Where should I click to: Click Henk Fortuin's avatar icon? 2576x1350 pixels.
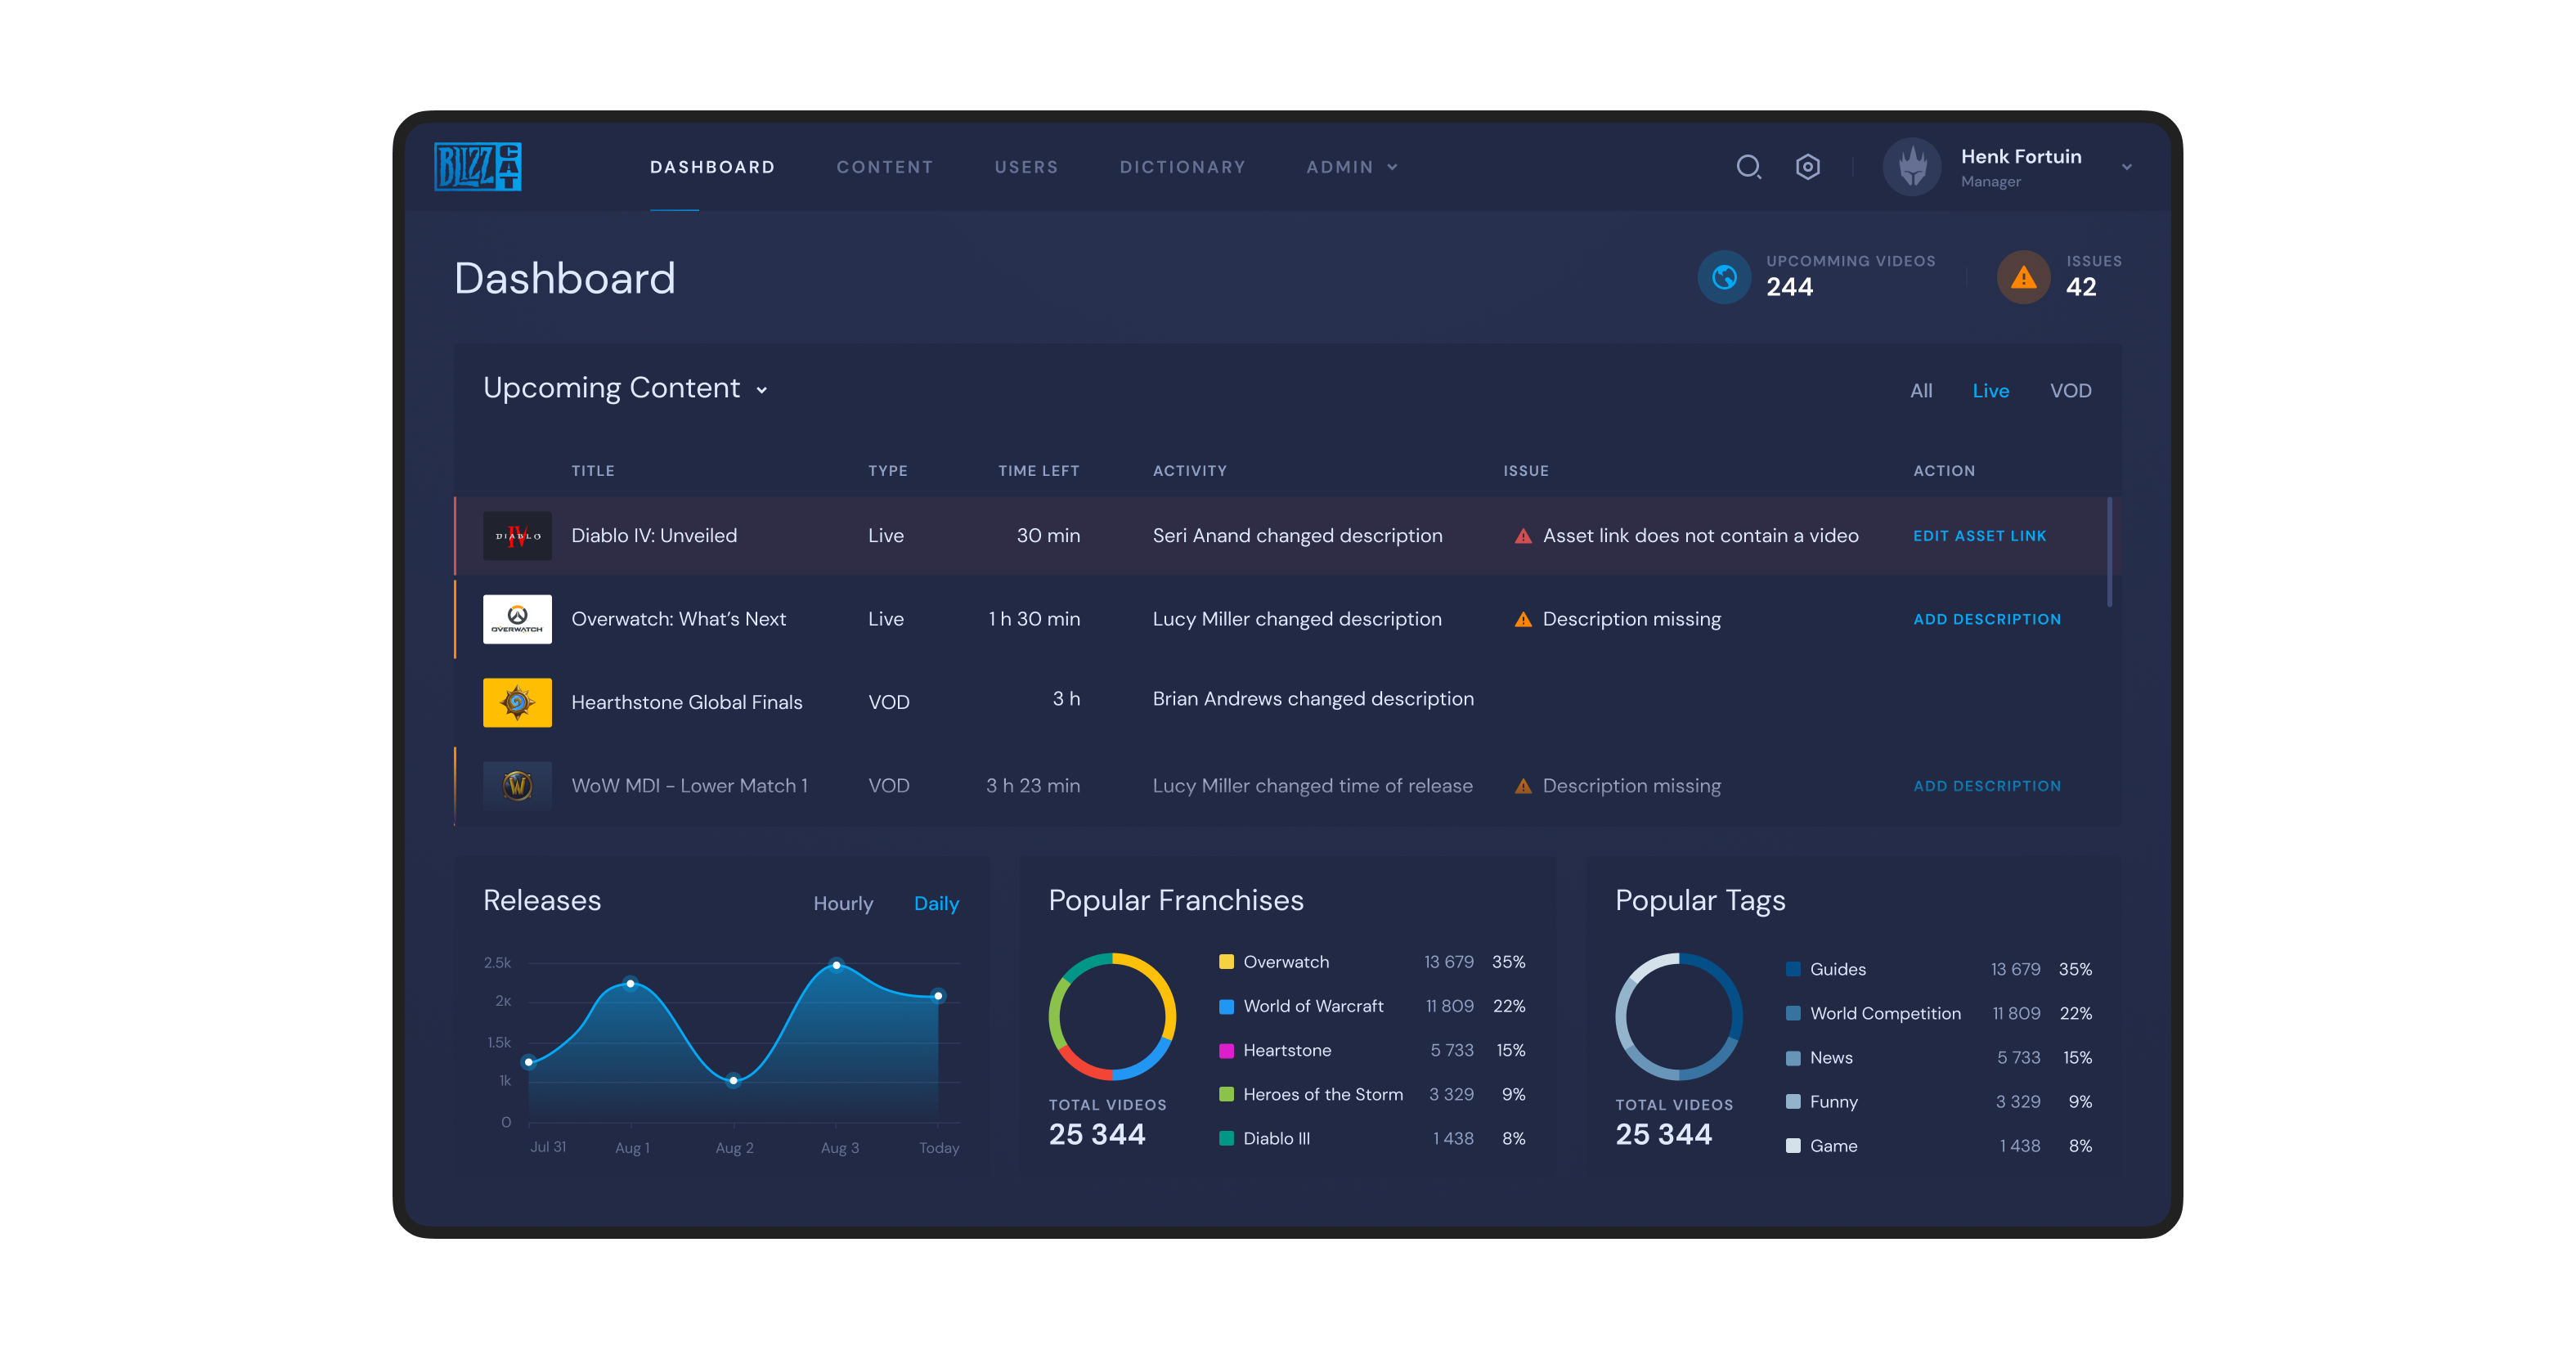1911,167
